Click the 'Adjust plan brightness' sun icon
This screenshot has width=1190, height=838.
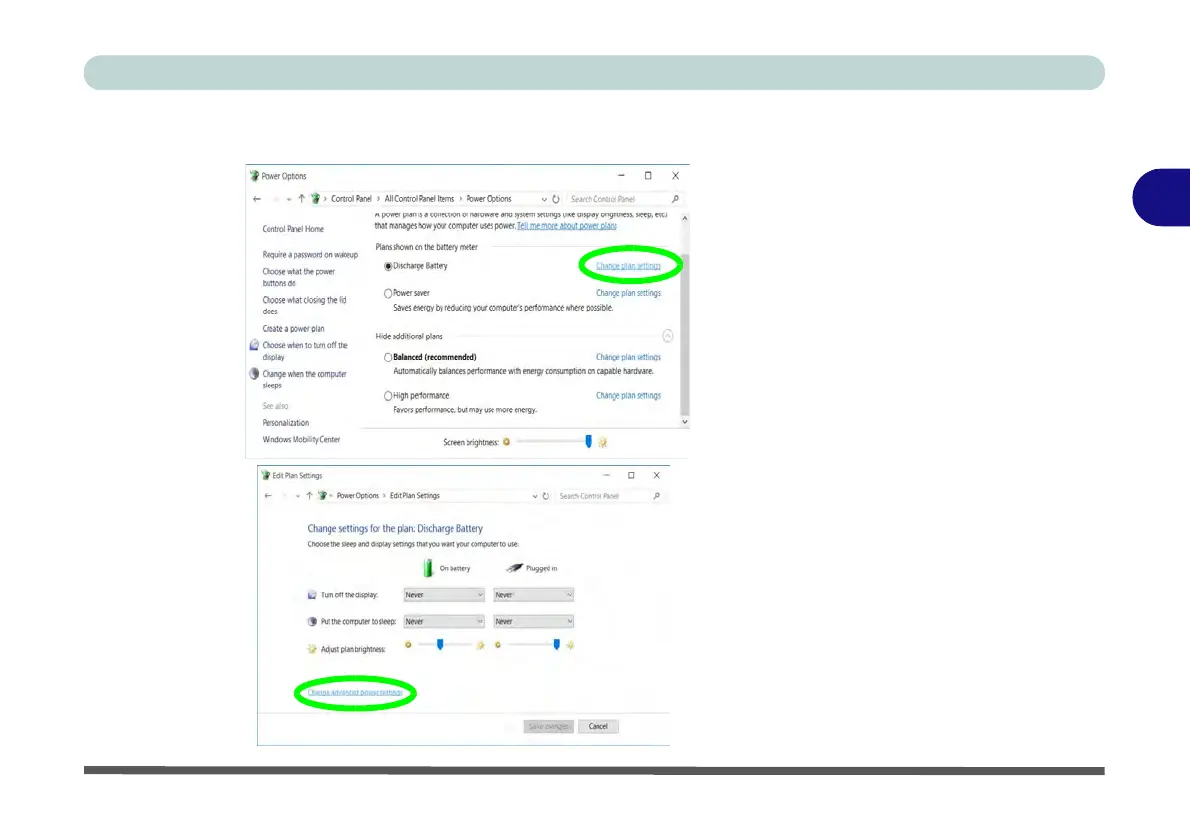point(312,649)
